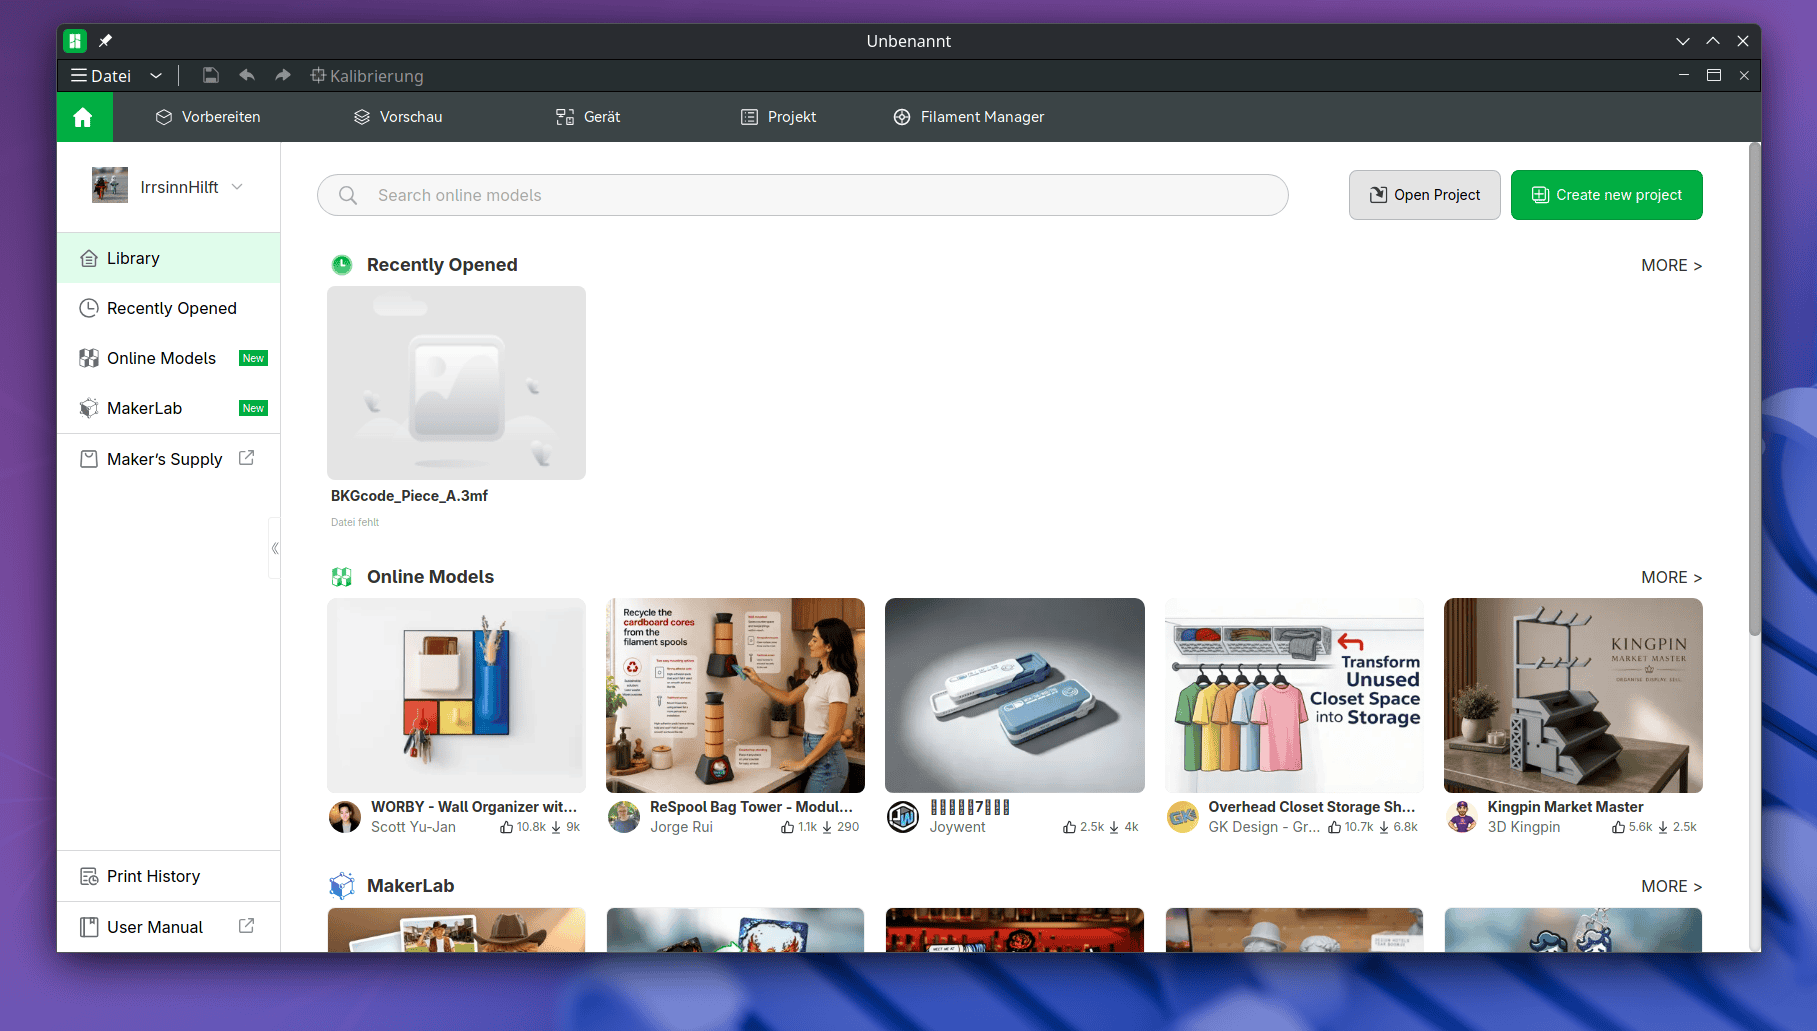The image size is (1817, 1031).
Task: Open the Joywent model thumbnail
Action: pyautogui.click(x=1014, y=695)
